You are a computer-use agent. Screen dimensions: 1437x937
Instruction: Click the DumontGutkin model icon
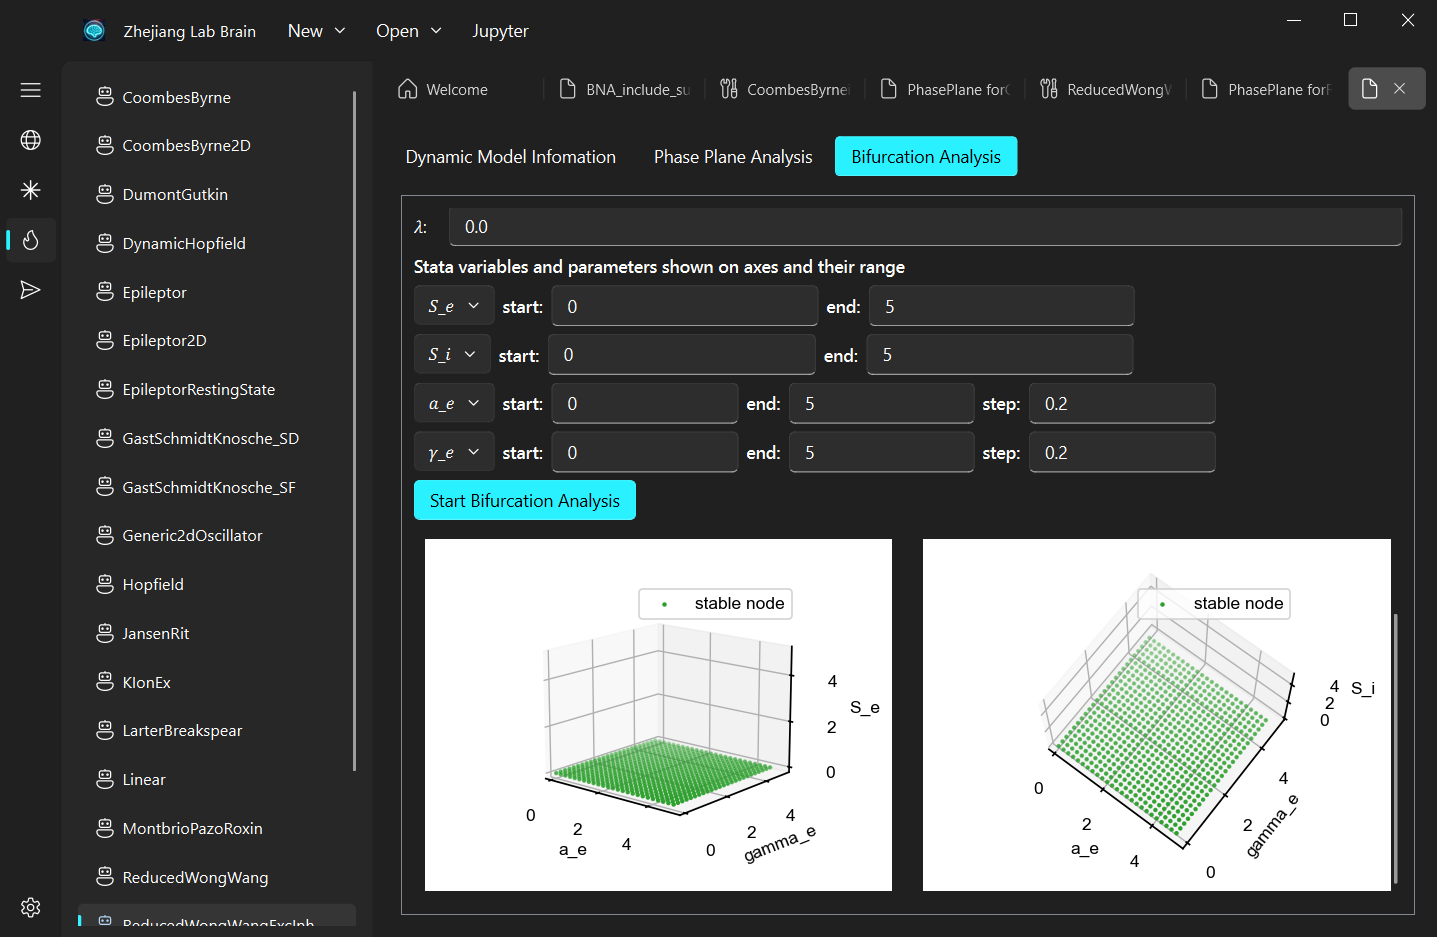105,195
